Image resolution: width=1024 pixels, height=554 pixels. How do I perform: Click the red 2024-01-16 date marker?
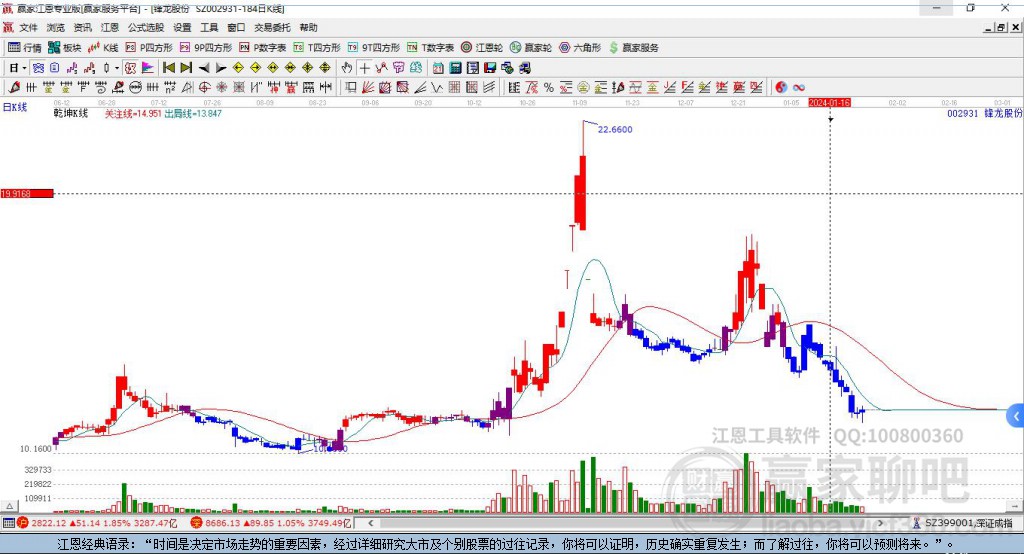point(829,103)
